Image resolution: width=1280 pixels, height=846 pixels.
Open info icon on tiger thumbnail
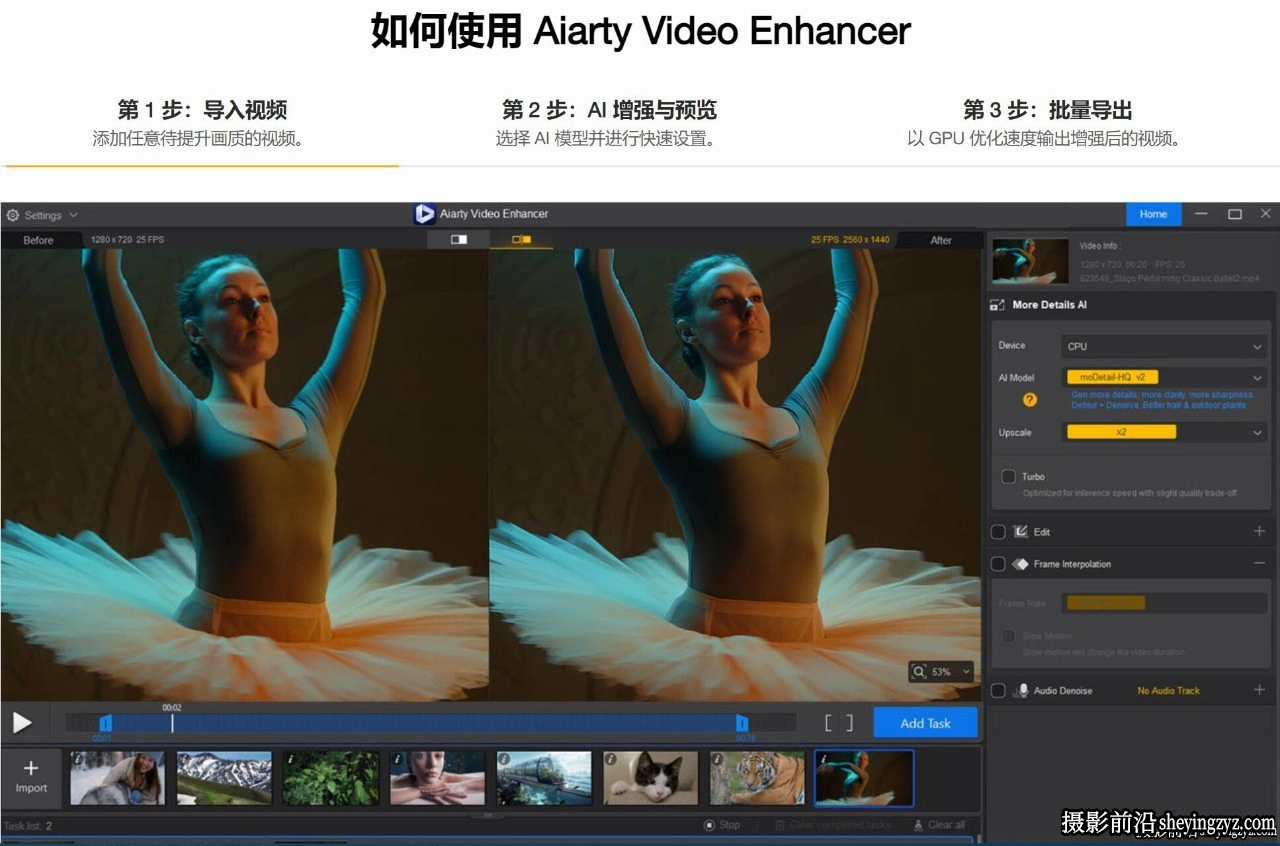click(x=717, y=759)
